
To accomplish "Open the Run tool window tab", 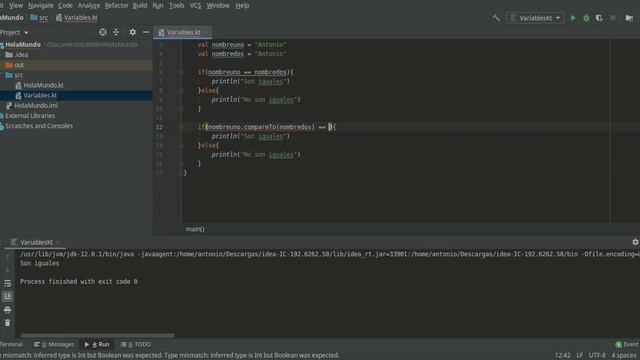I will (97, 344).
